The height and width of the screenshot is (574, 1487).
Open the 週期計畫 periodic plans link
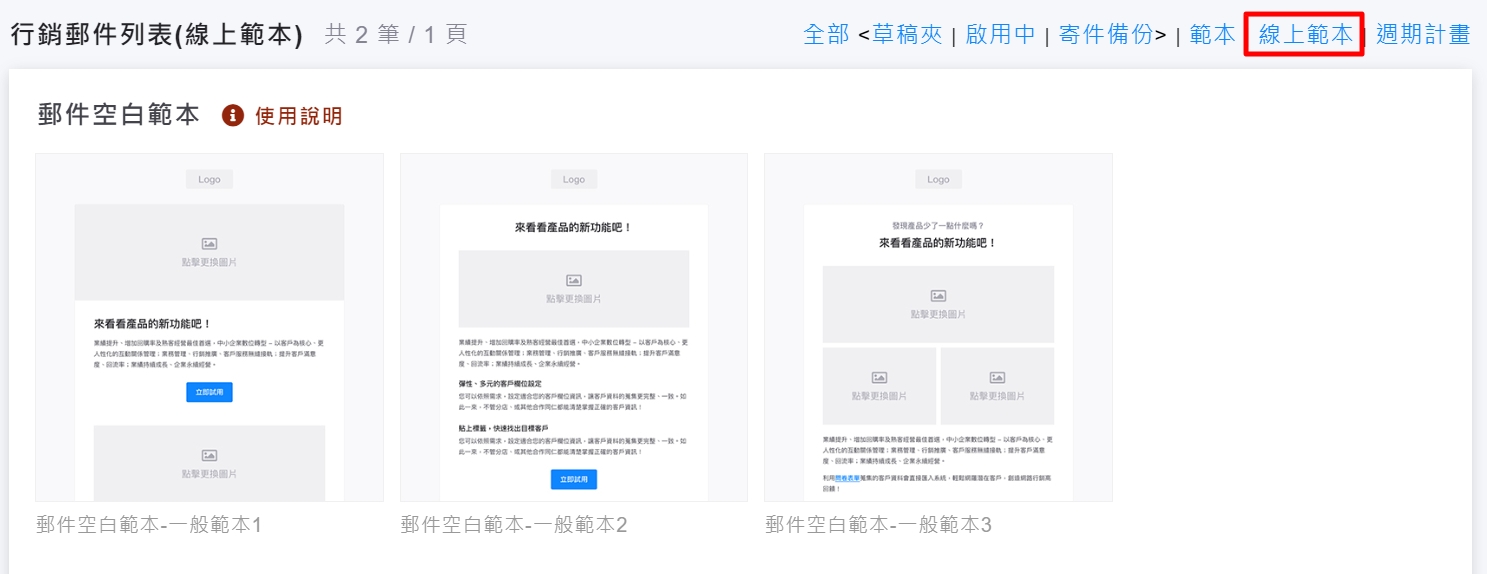[x=1423, y=35]
